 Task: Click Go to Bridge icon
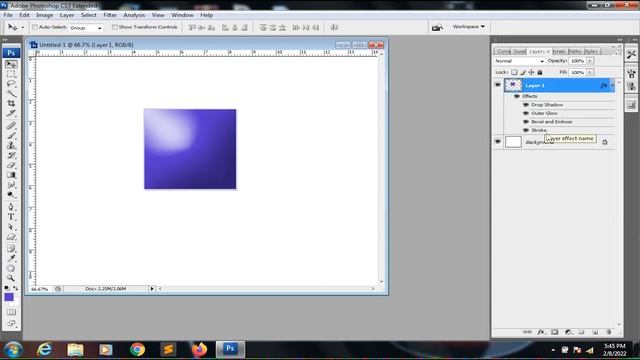coord(437,27)
